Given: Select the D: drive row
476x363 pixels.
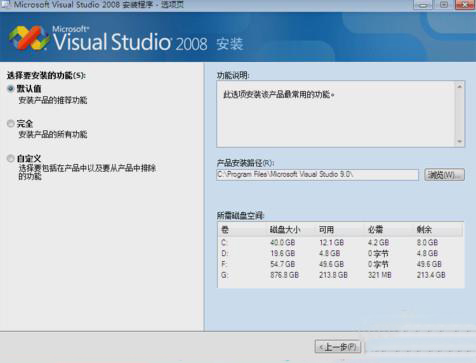Looking at the screenshot, I should coord(340,253).
